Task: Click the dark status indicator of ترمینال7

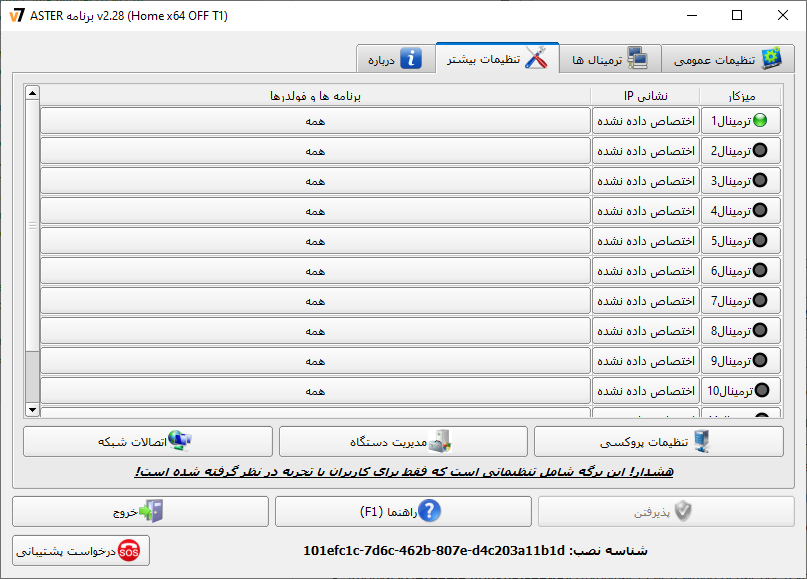Action: [760, 301]
